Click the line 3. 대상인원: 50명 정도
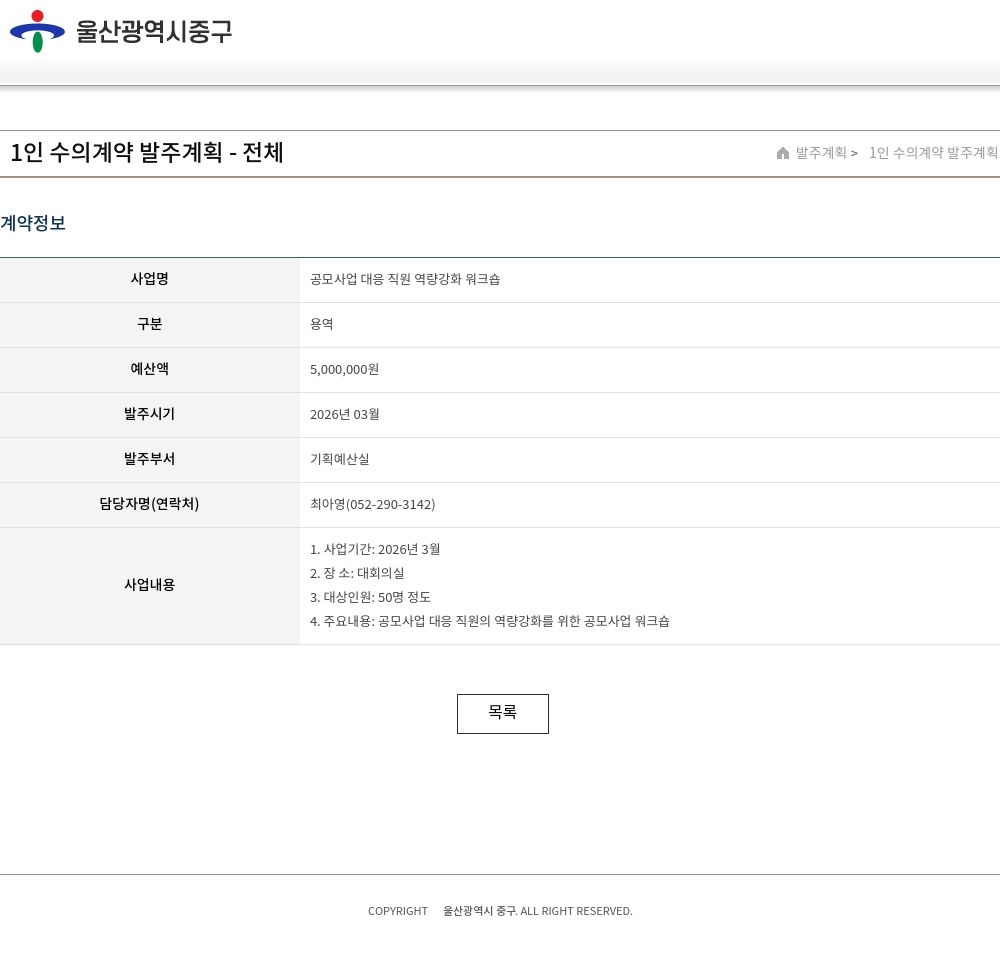The image size is (1000, 975). click(370, 598)
